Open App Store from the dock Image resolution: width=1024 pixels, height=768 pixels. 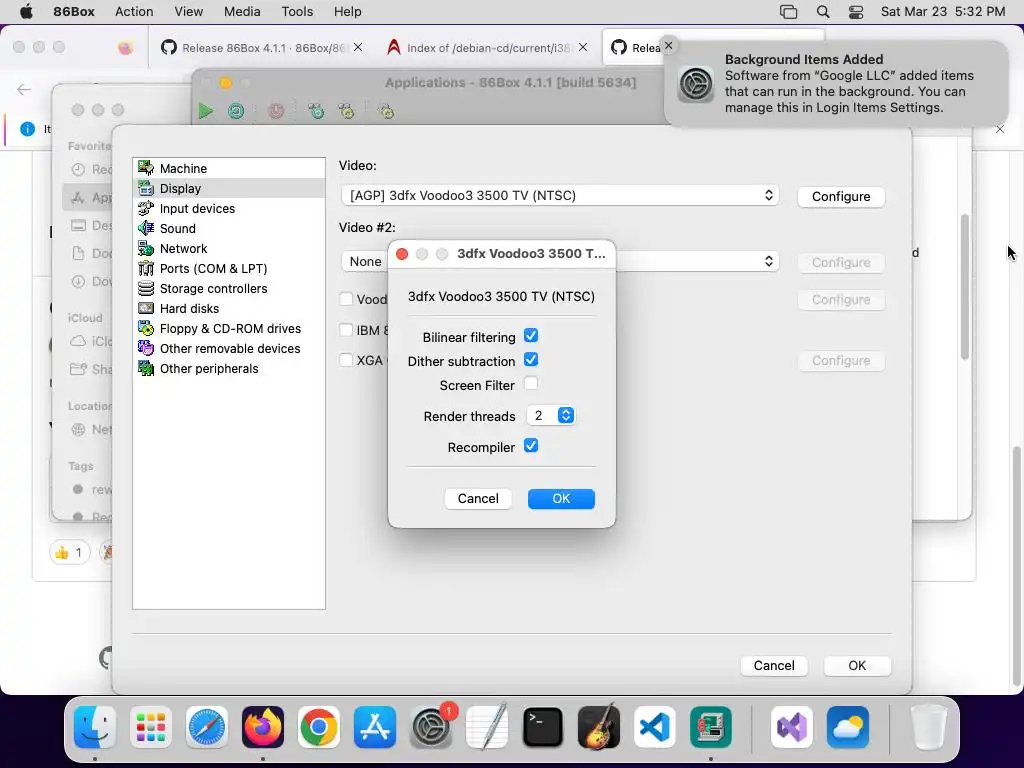coord(375,727)
